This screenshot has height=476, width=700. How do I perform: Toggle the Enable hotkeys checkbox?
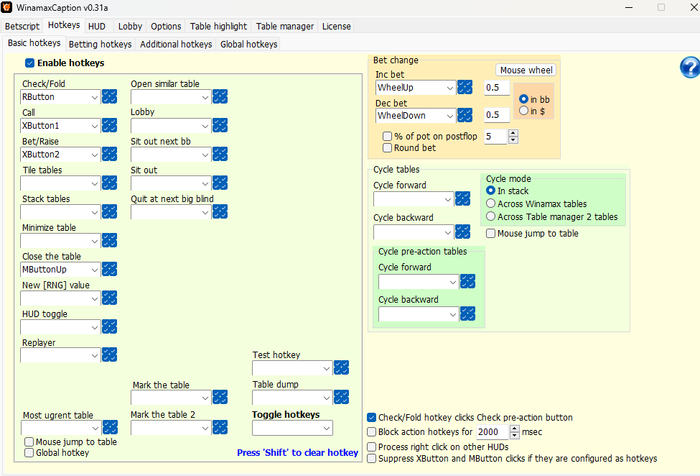30,63
